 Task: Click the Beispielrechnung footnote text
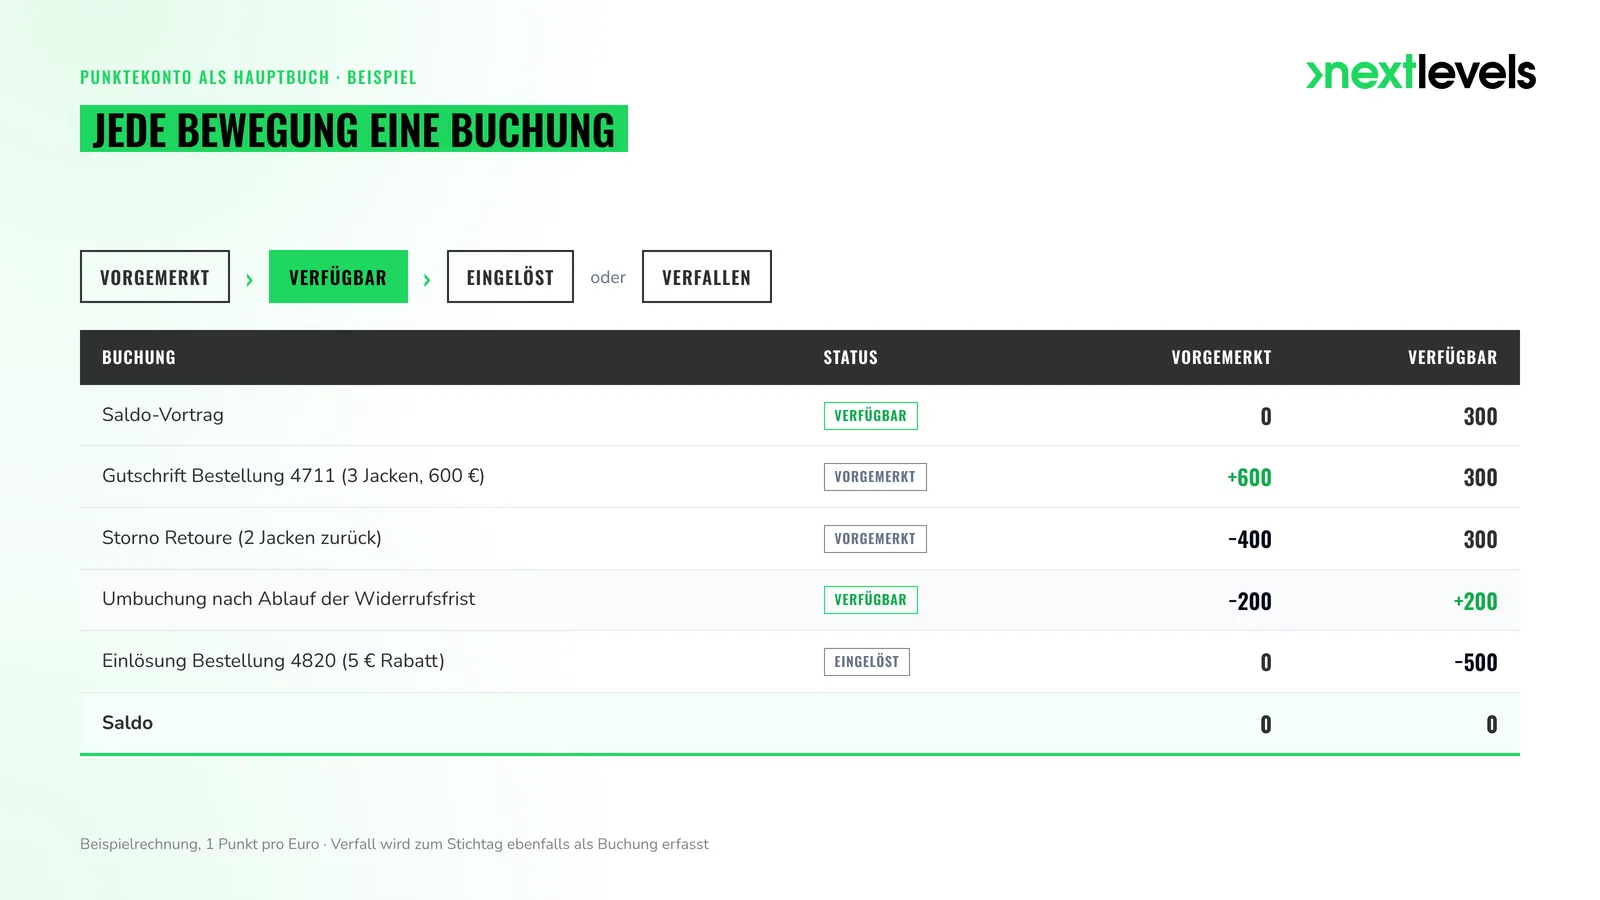pyautogui.click(x=394, y=844)
